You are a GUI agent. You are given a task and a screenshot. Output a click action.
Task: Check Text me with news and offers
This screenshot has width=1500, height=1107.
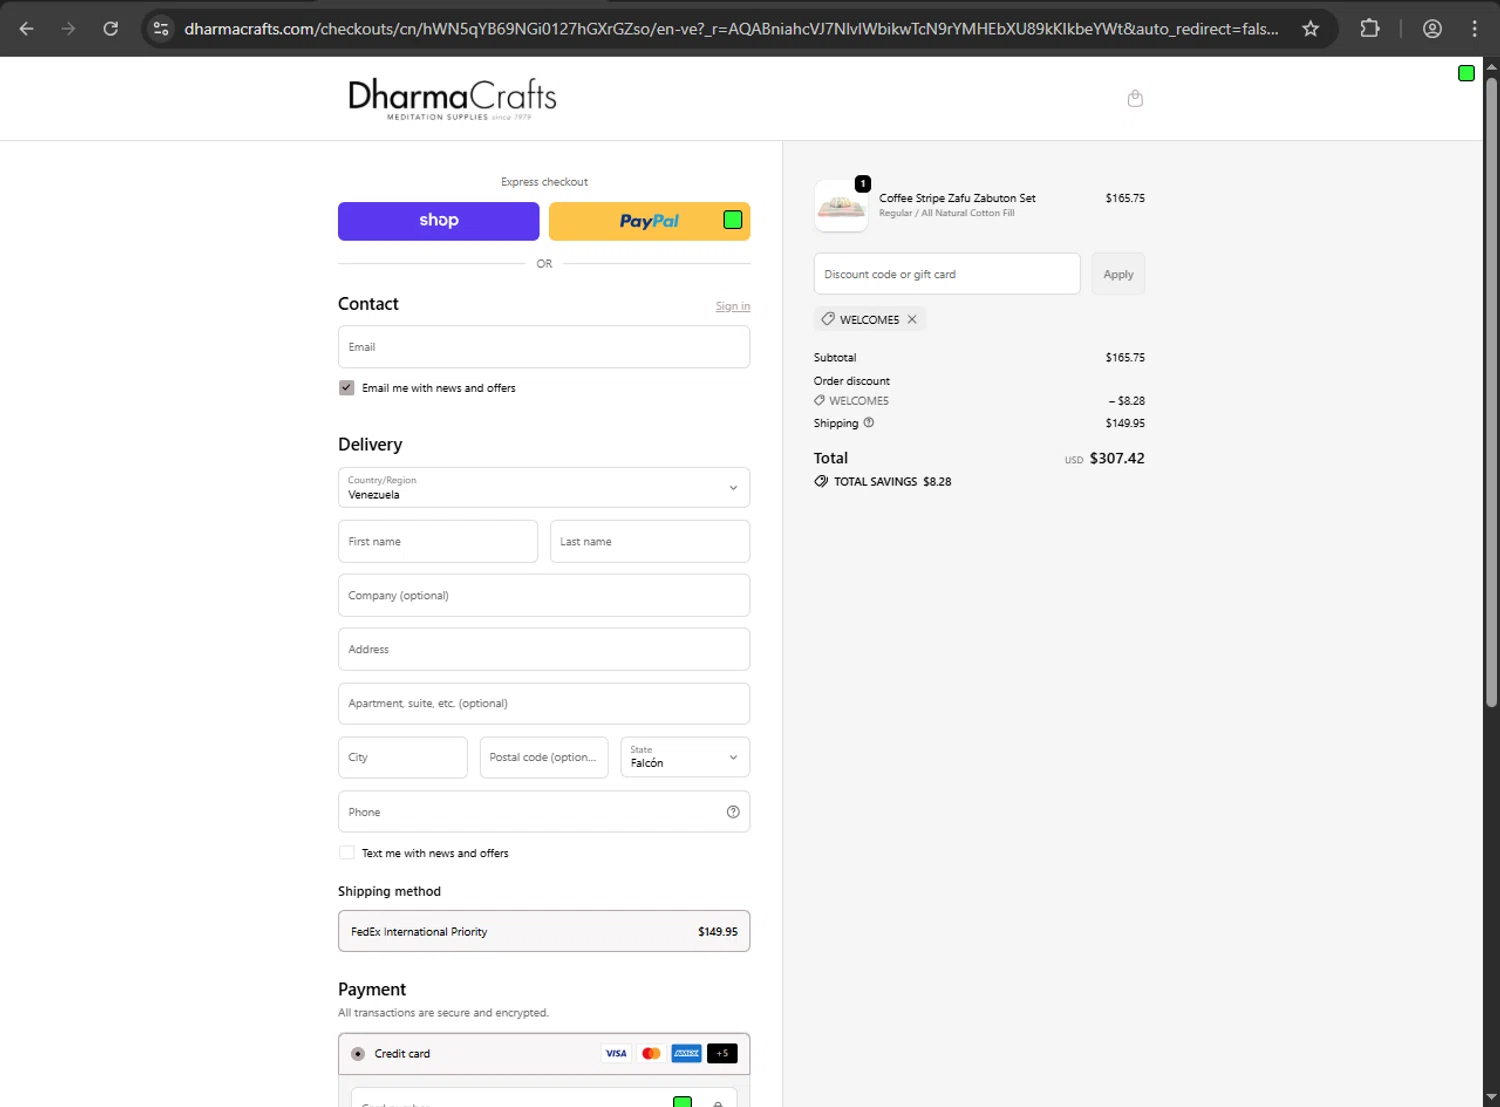point(347,853)
